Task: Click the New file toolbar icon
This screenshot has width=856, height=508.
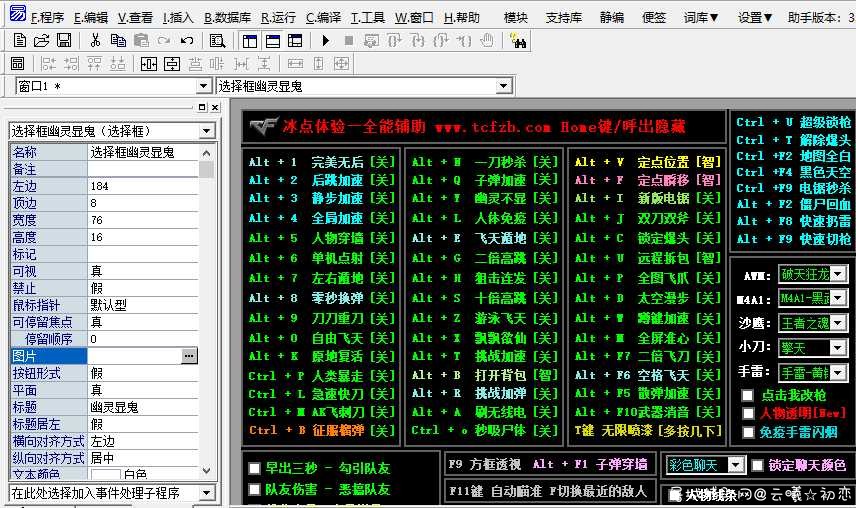Action: point(20,40)
